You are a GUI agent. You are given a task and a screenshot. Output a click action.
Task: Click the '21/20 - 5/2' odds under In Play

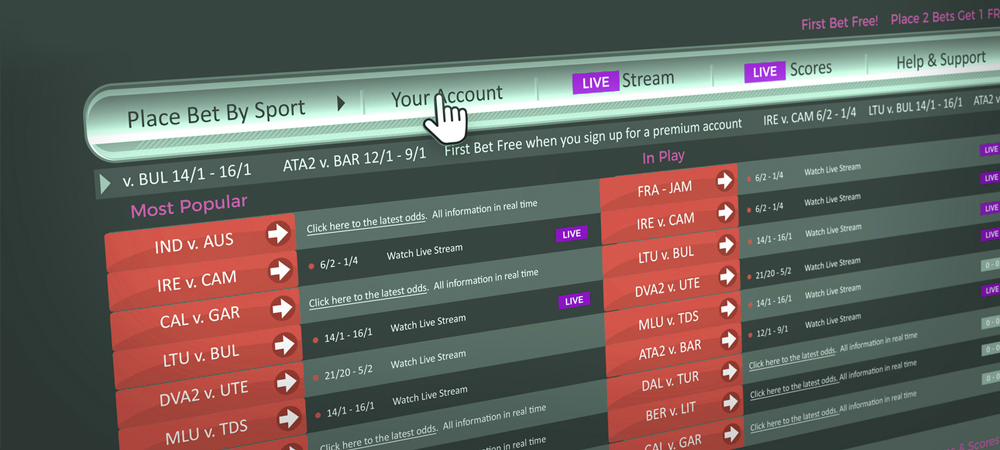774,273
